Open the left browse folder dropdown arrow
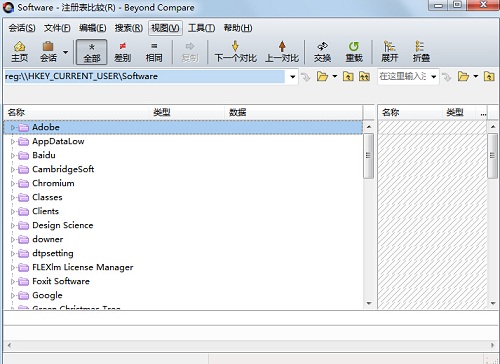The width and height of the screenshot is (500, 364). (x=335, y=77)
